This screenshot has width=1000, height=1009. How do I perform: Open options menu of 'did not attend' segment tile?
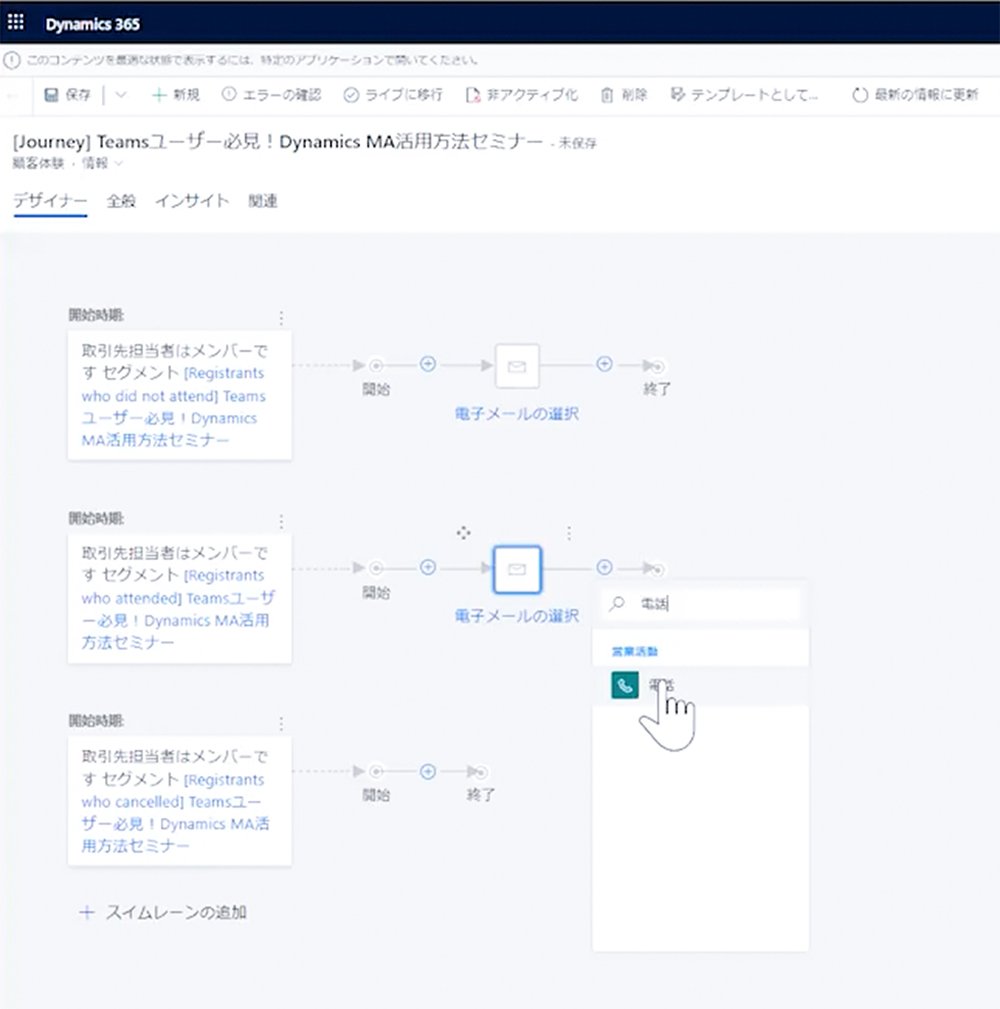point(281,318)
